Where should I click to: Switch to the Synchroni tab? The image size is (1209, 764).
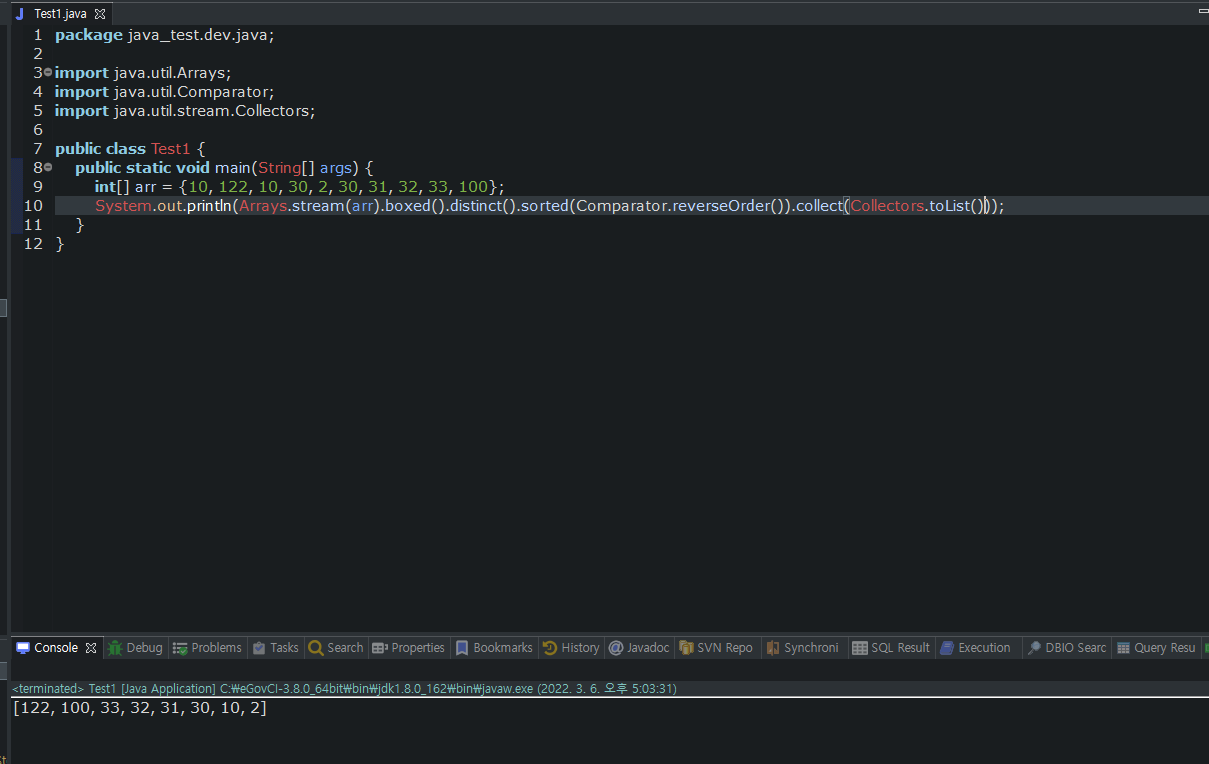click(x=802, y=648)
